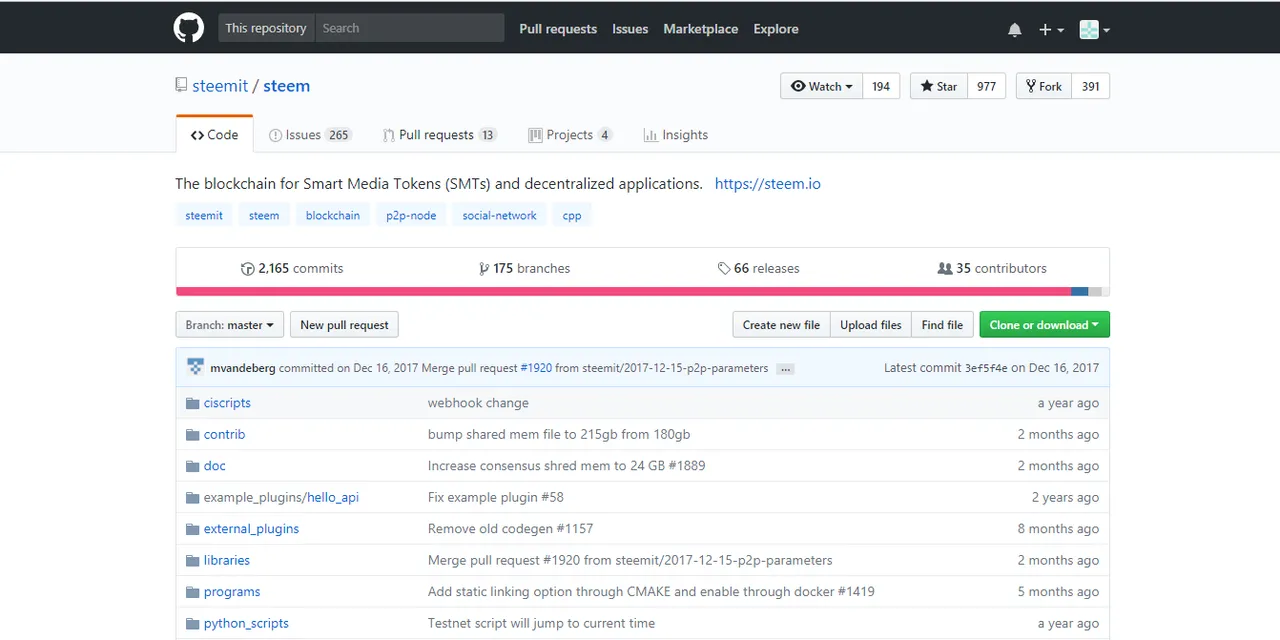Click Upload files button
The image size is (1280, 640).
tap(870, 325)
